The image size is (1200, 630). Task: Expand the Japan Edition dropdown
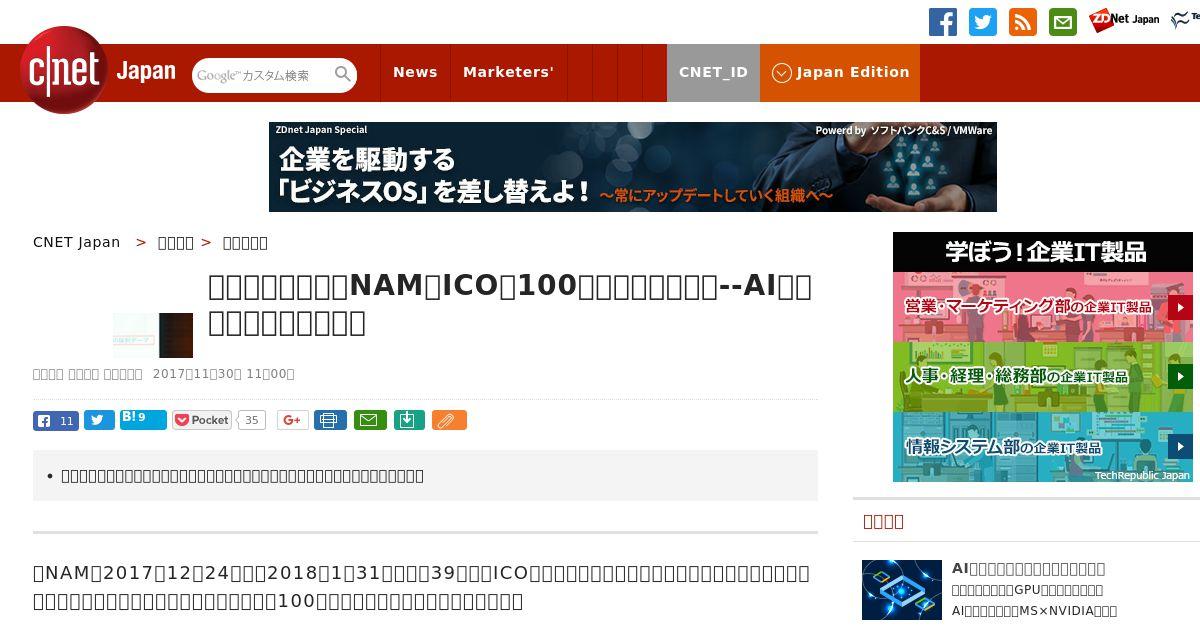click(x=840, y=72)
